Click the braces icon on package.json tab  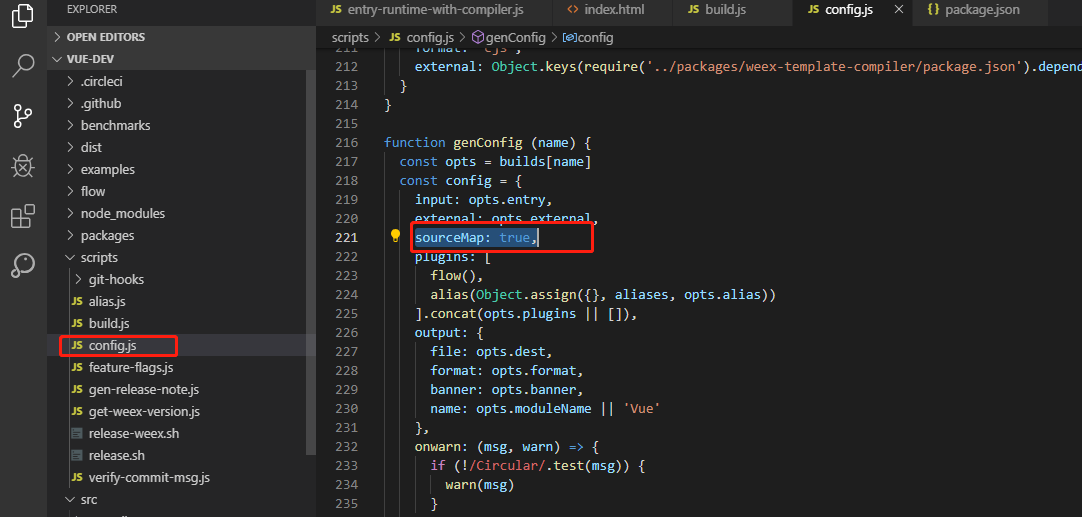pos(934,10)
